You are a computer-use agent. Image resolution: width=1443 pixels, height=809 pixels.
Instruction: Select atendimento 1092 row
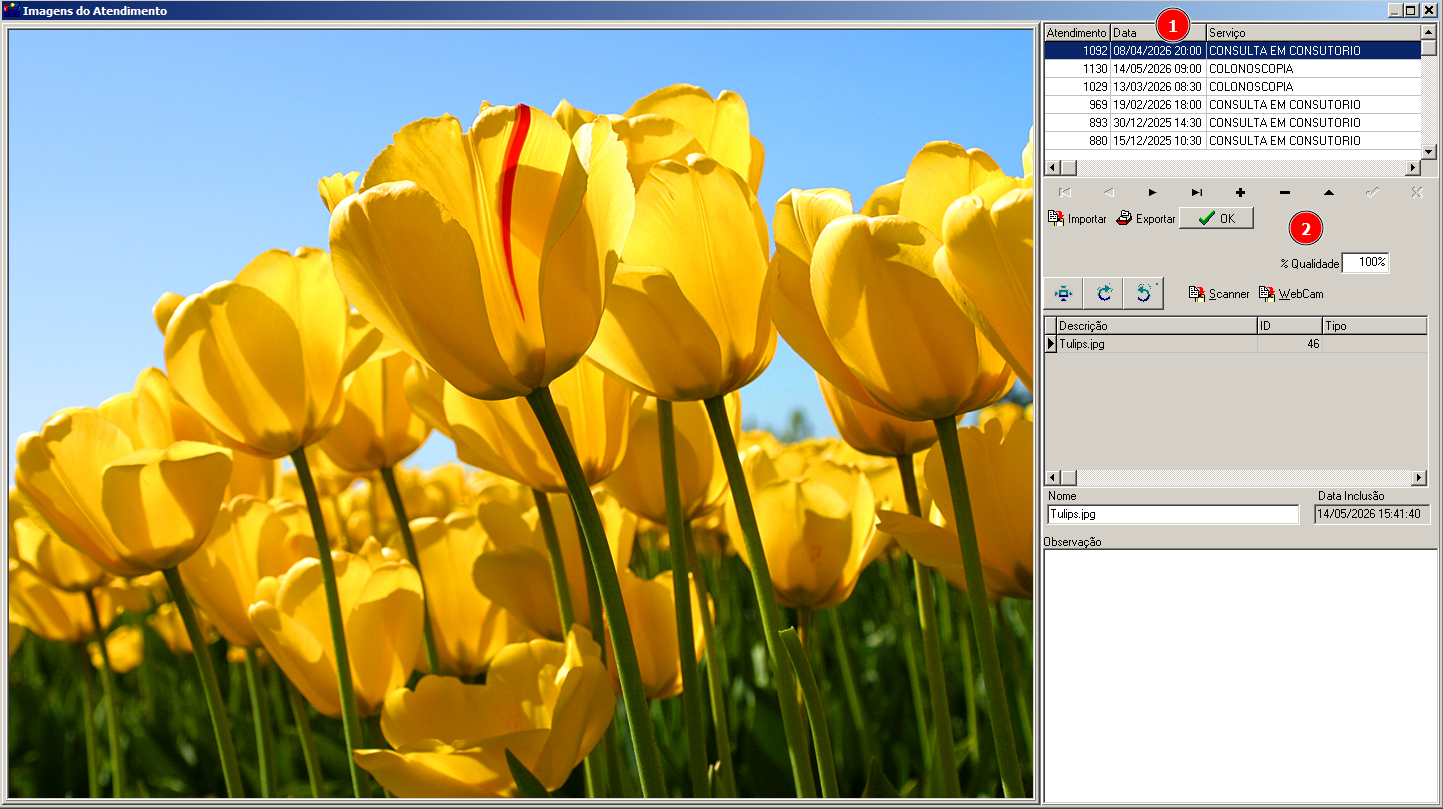pyautogui.click(x=1233, y=50)
